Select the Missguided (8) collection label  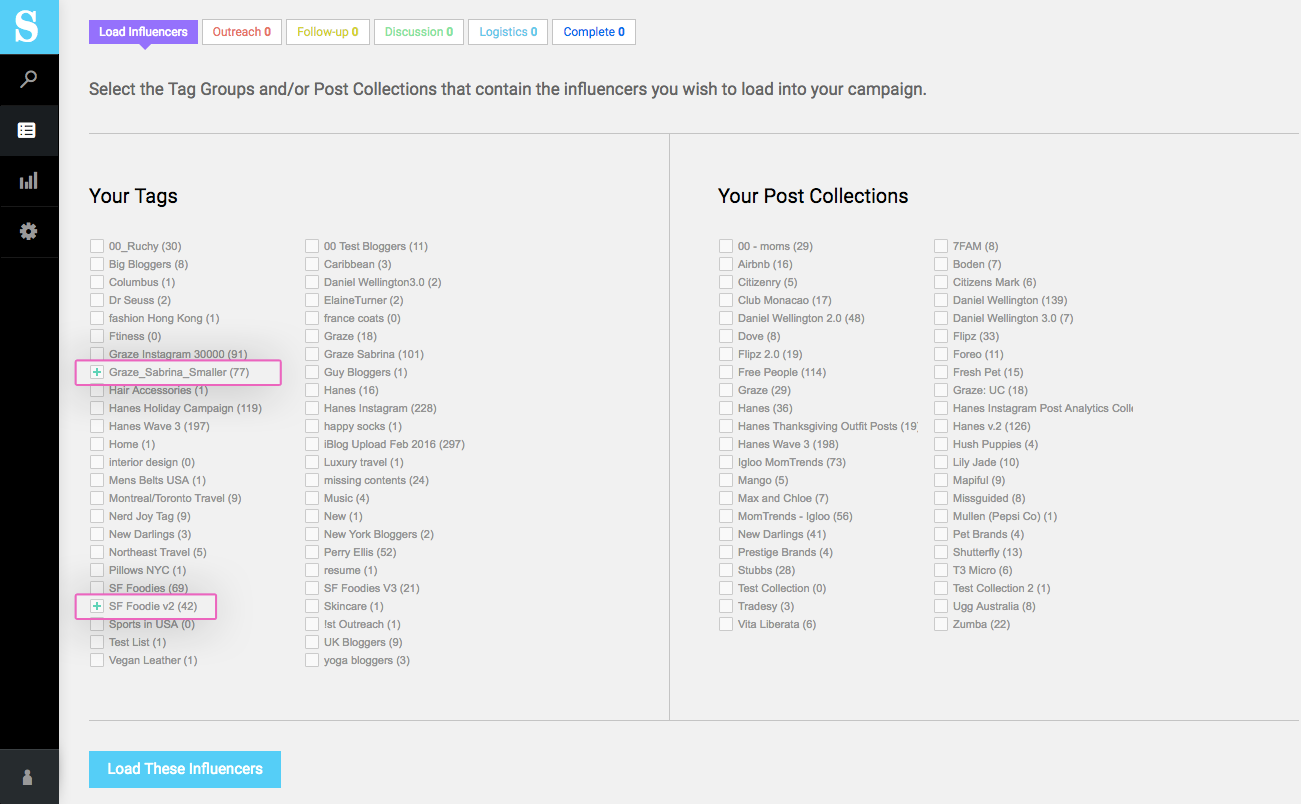989,498
